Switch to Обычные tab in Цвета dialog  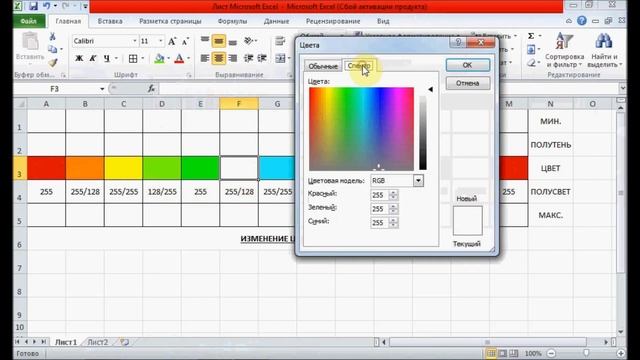pos(323,66)
